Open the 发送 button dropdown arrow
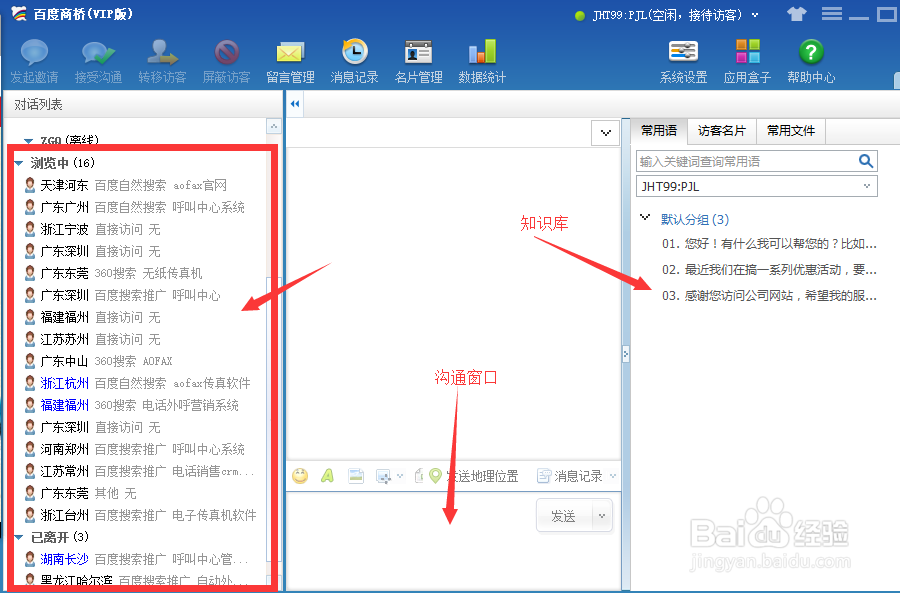 point(602,516)
